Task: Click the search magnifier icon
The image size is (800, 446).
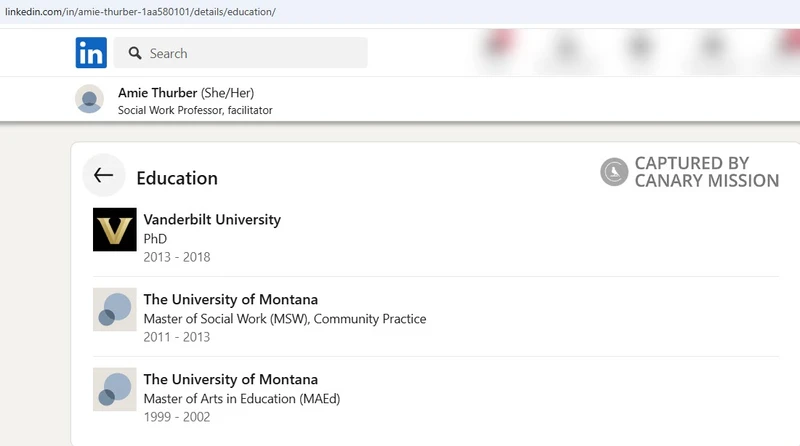Action: coord(135,53)
